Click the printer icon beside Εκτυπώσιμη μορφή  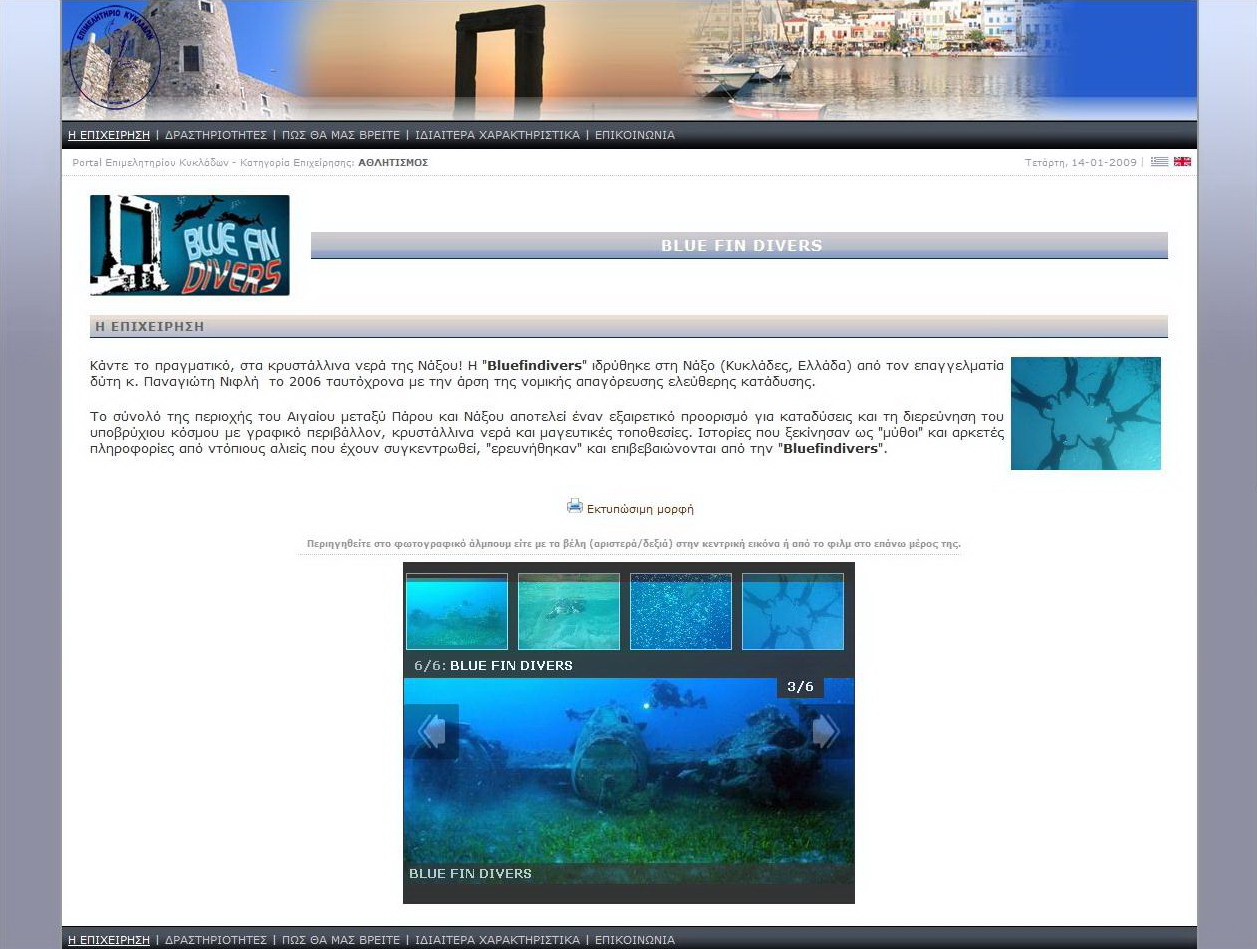point(575,506)
